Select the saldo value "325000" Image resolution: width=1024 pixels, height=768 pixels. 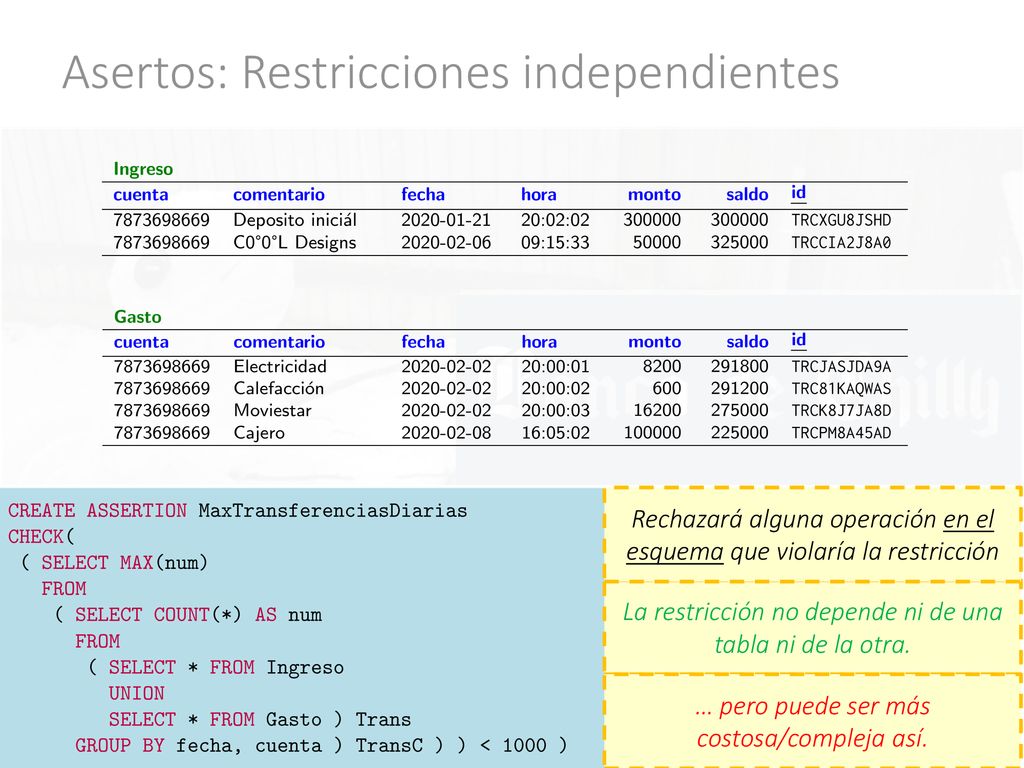(739, 242)
